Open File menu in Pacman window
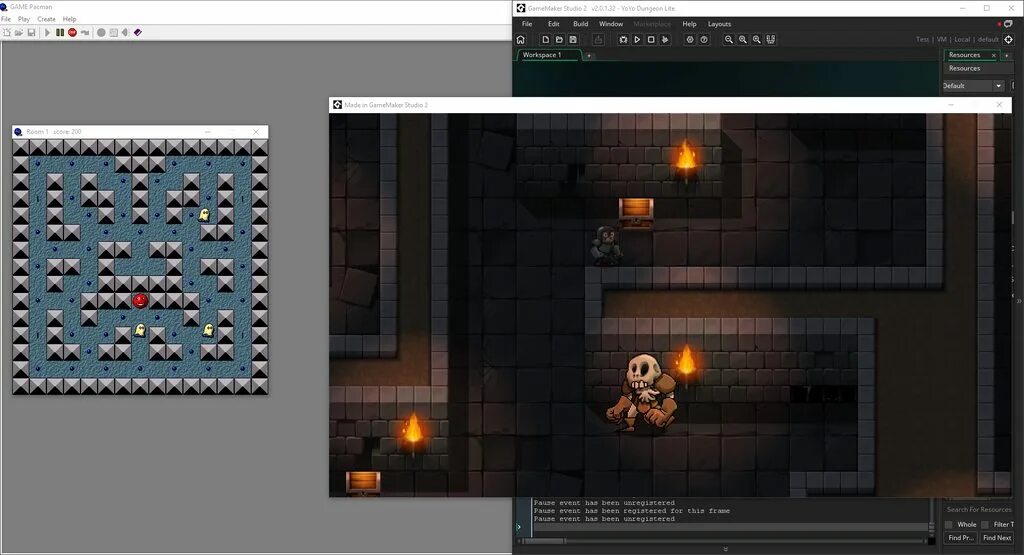Image resolution: width=1024 pixels, height=555 pixels. pos(6,19)
